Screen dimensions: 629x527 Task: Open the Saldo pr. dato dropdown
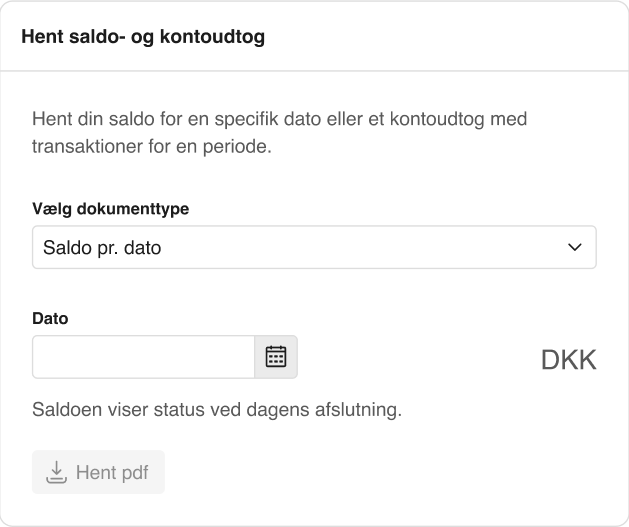[x=314, y=247]
